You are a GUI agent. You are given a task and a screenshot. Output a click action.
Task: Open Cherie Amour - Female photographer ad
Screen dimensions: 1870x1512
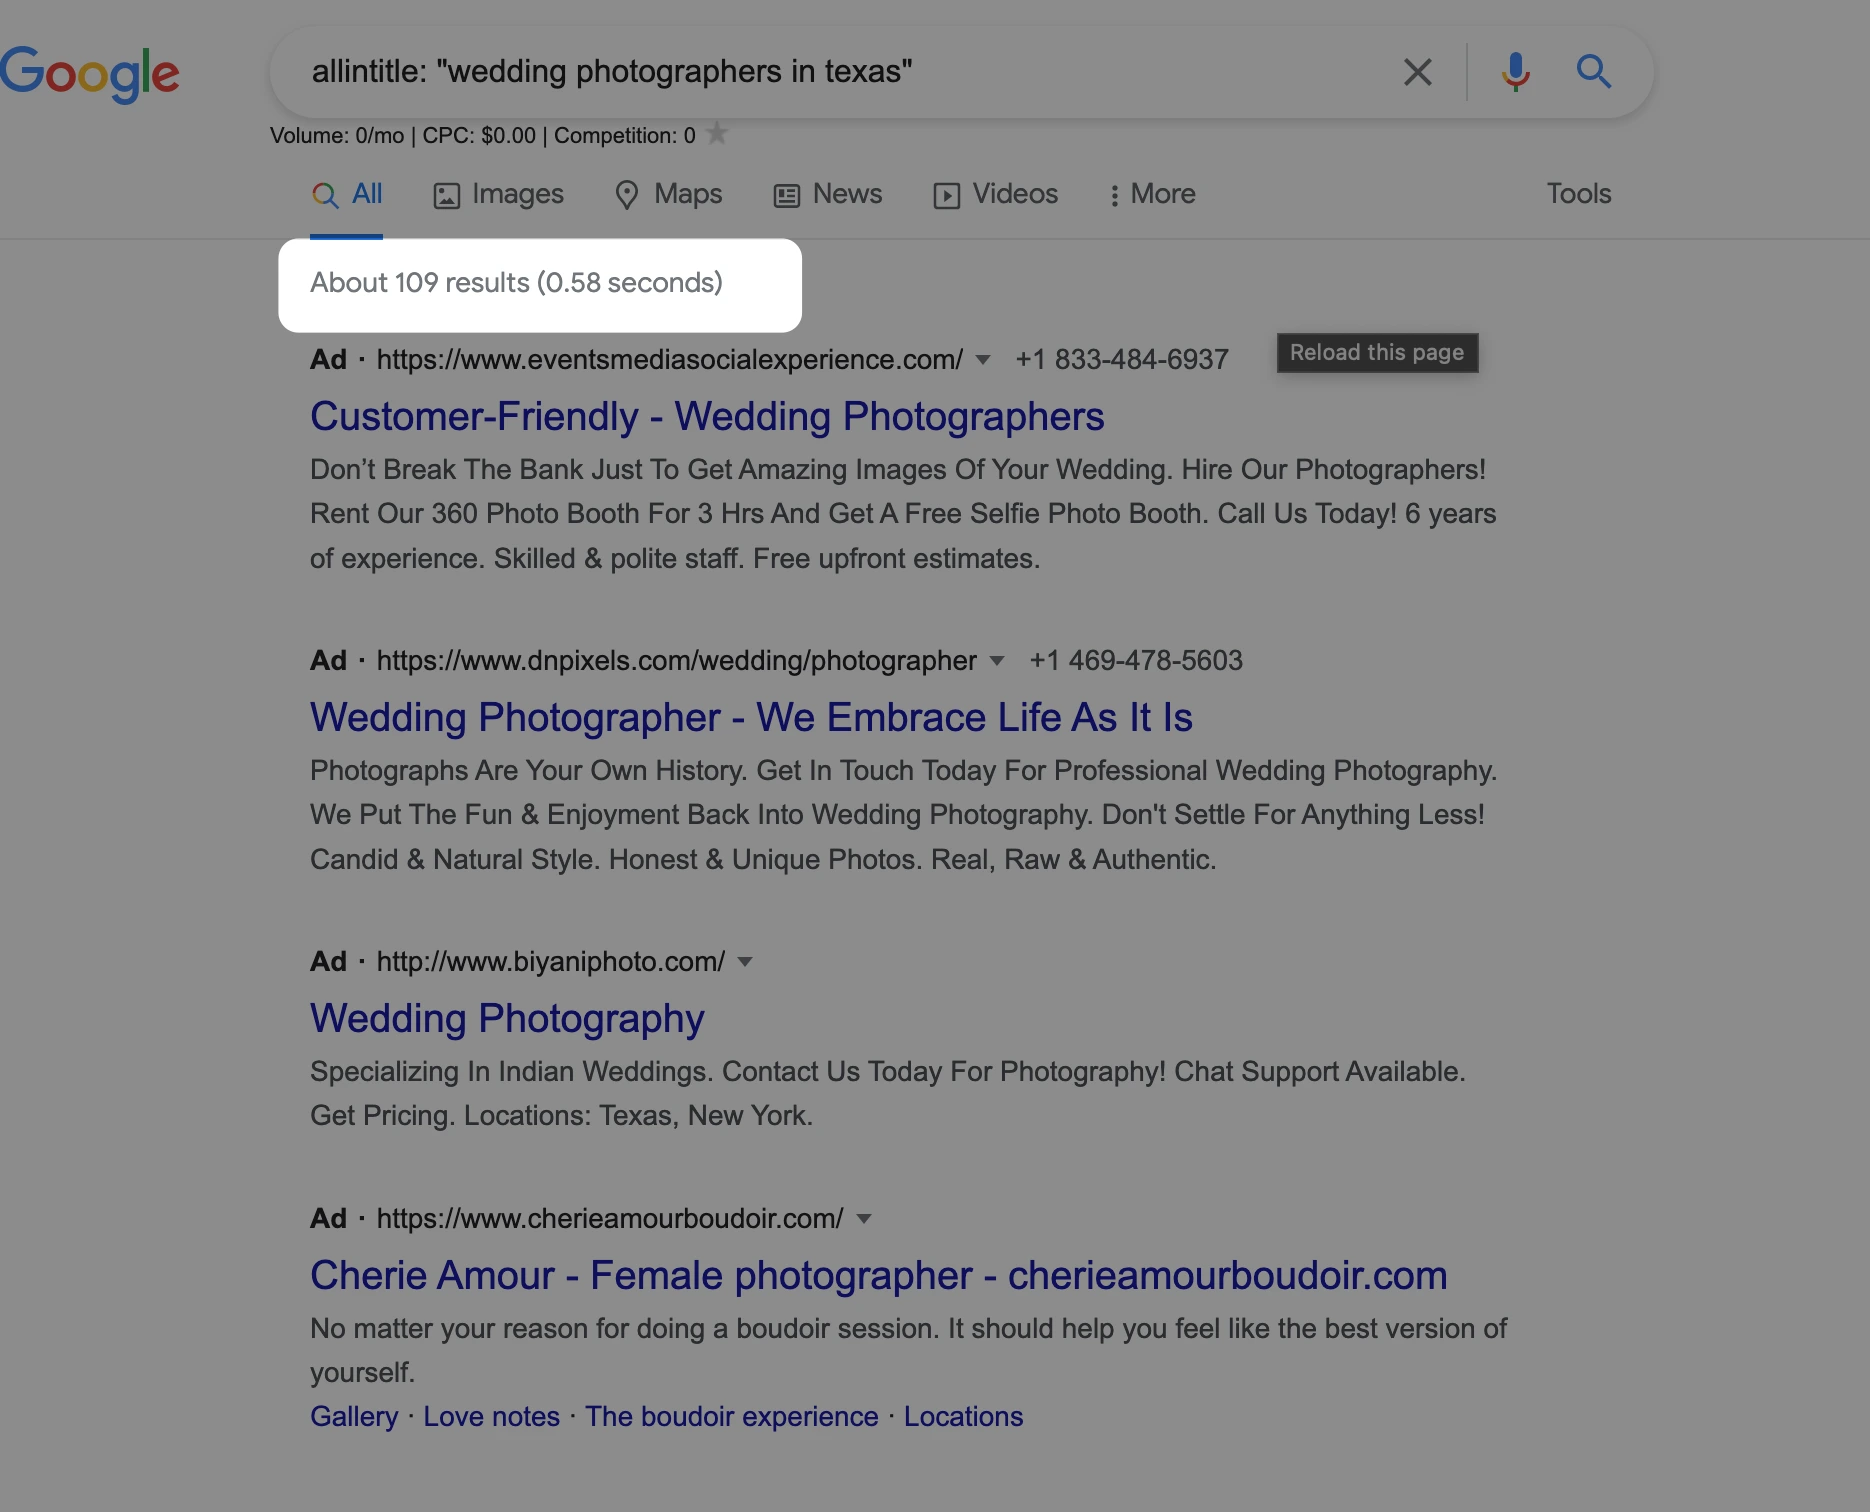[878, 1275]
